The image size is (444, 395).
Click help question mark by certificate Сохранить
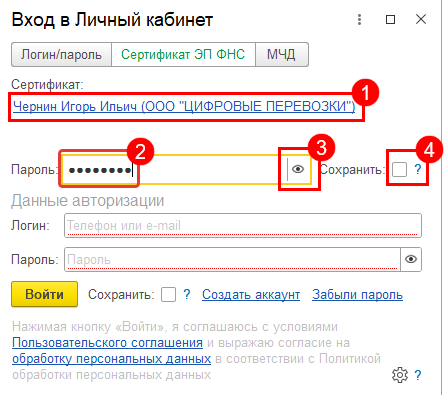418,169
